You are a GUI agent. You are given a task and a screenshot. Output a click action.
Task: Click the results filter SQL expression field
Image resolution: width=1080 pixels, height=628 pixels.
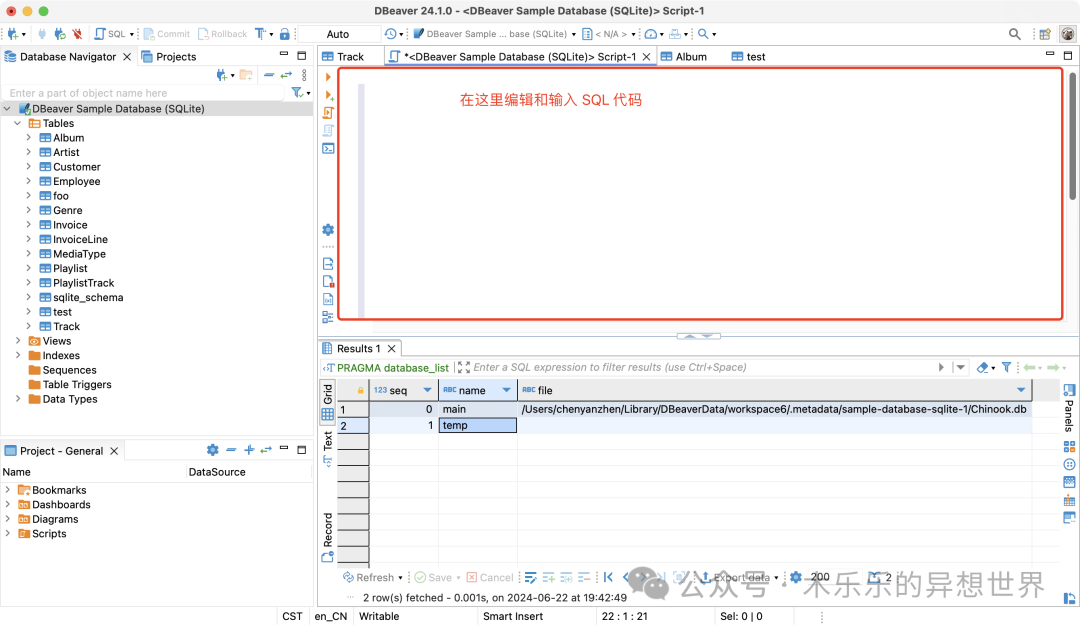(703, 368)
